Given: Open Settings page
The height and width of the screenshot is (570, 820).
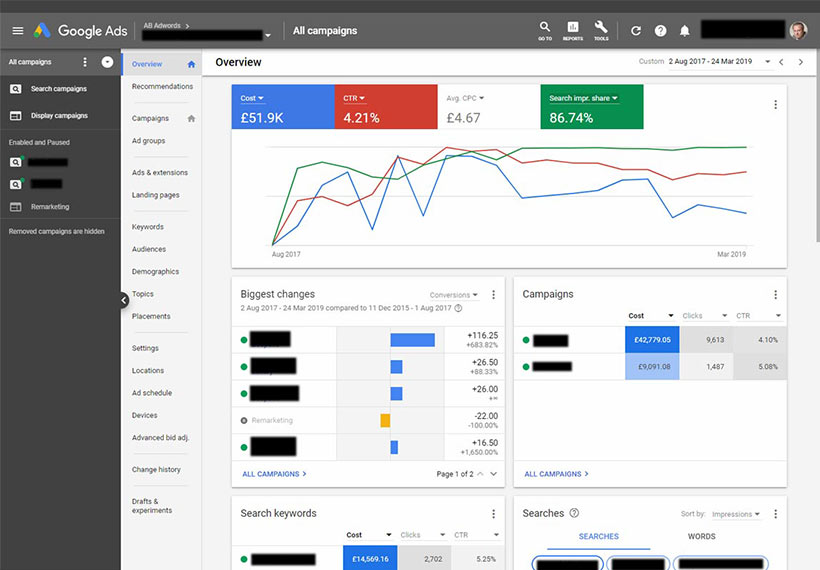Looking at the screenshot, I should [145, 348].
